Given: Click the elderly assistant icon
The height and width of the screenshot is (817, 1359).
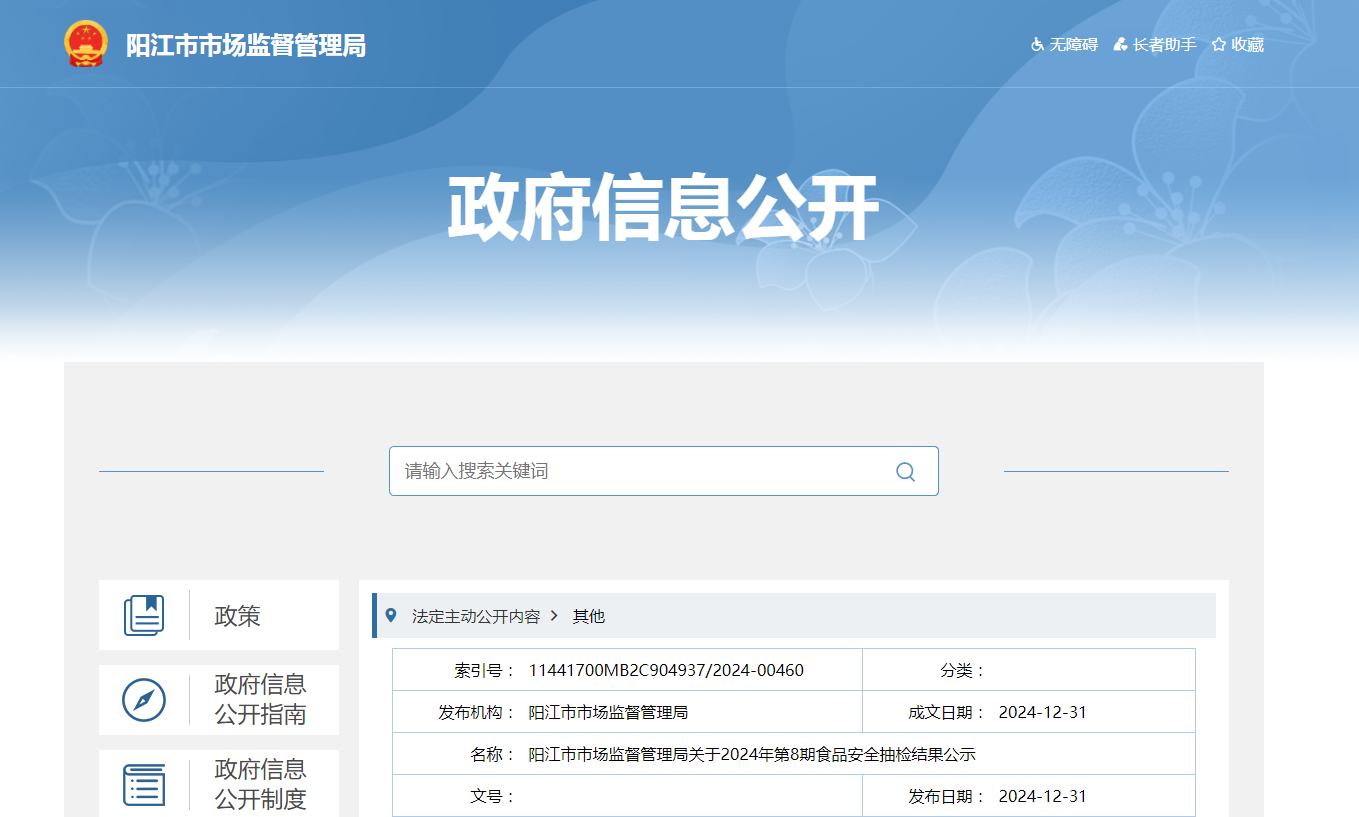Looking at the screenshot, I should click(x=1120, y=45).
